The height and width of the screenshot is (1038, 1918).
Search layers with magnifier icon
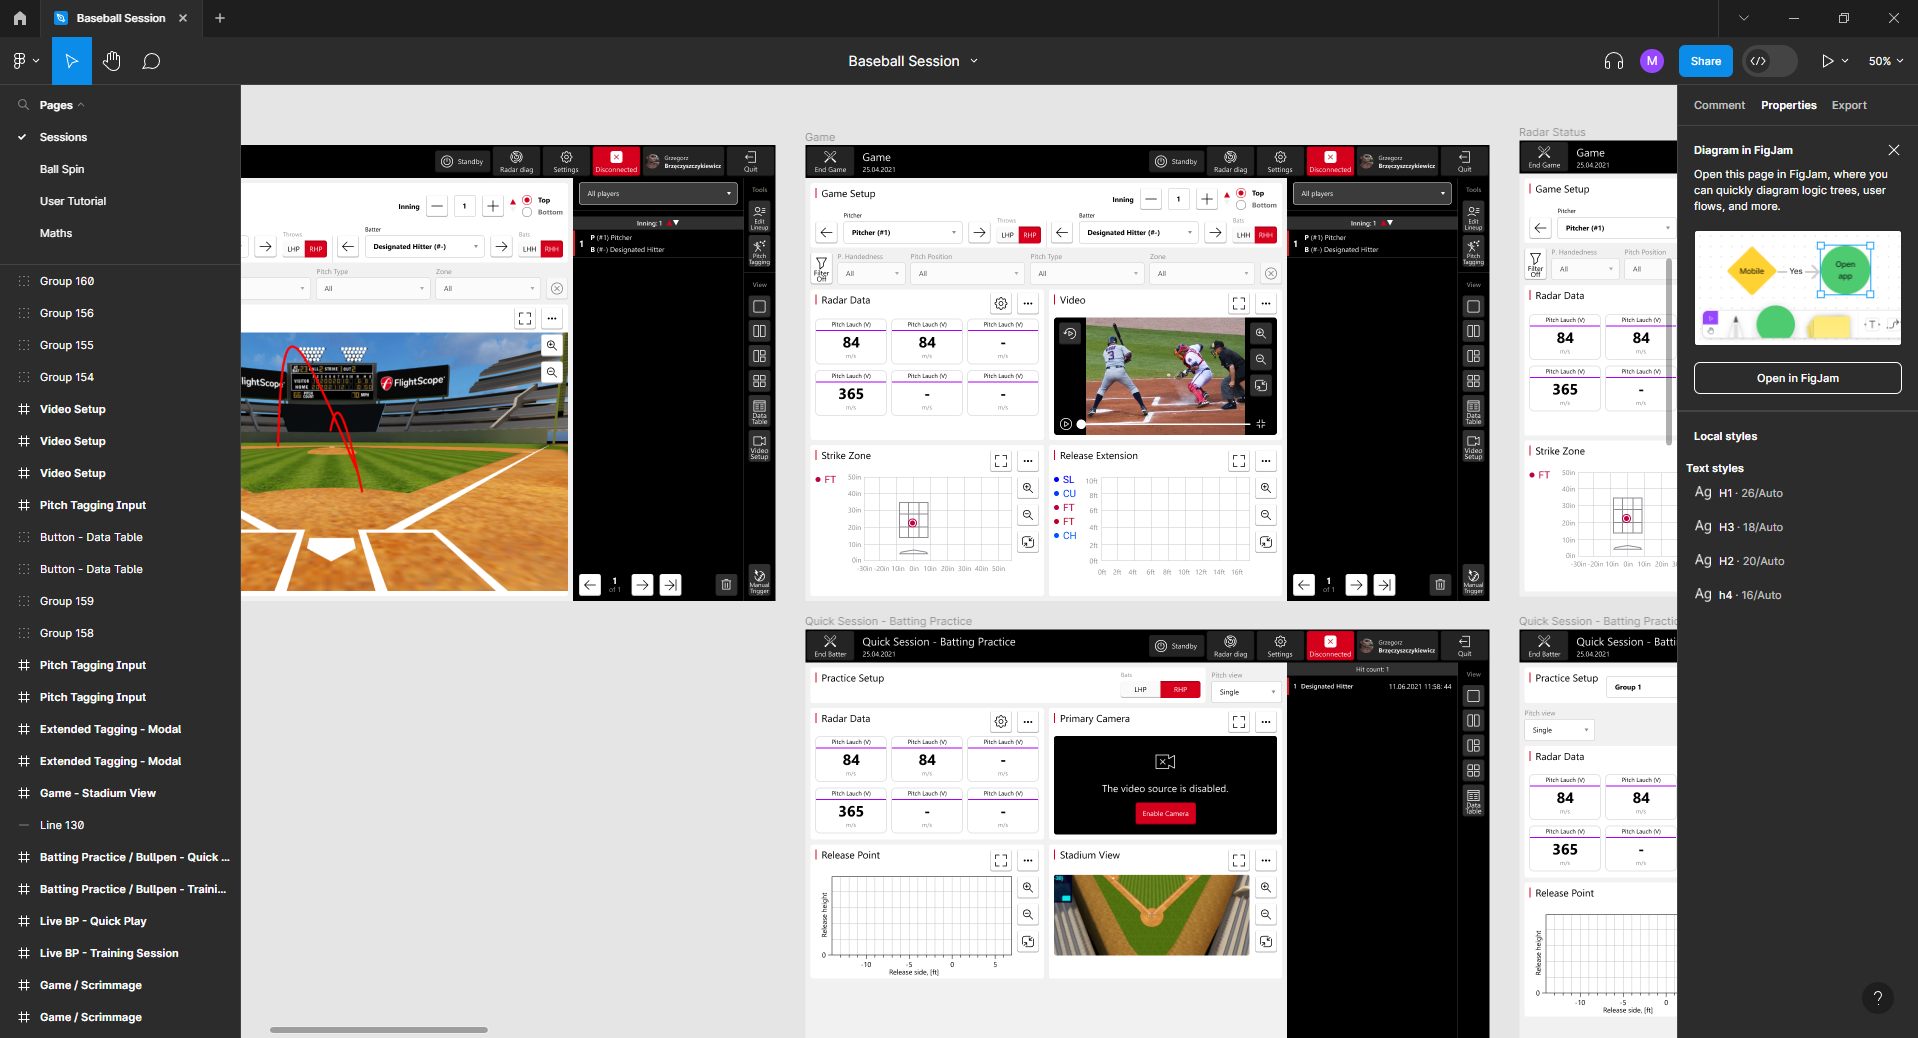(x=23, y=105)
